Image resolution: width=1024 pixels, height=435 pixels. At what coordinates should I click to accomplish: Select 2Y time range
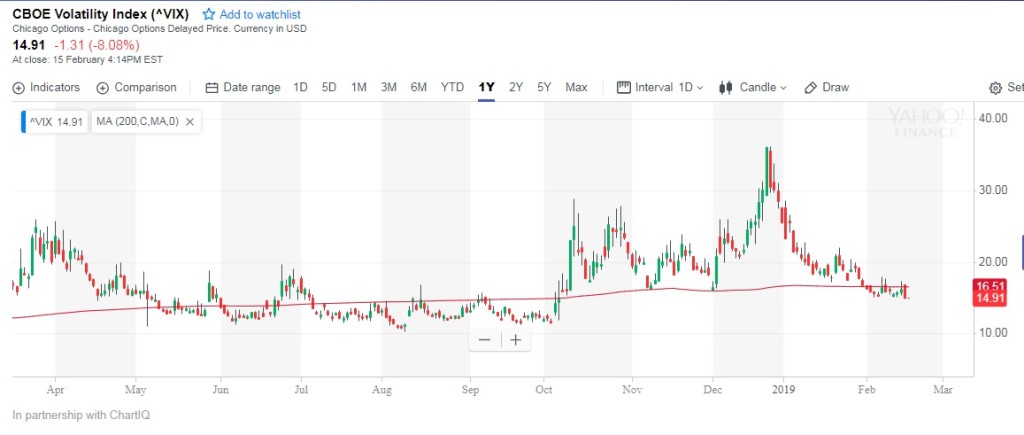[x=516, y=88]
